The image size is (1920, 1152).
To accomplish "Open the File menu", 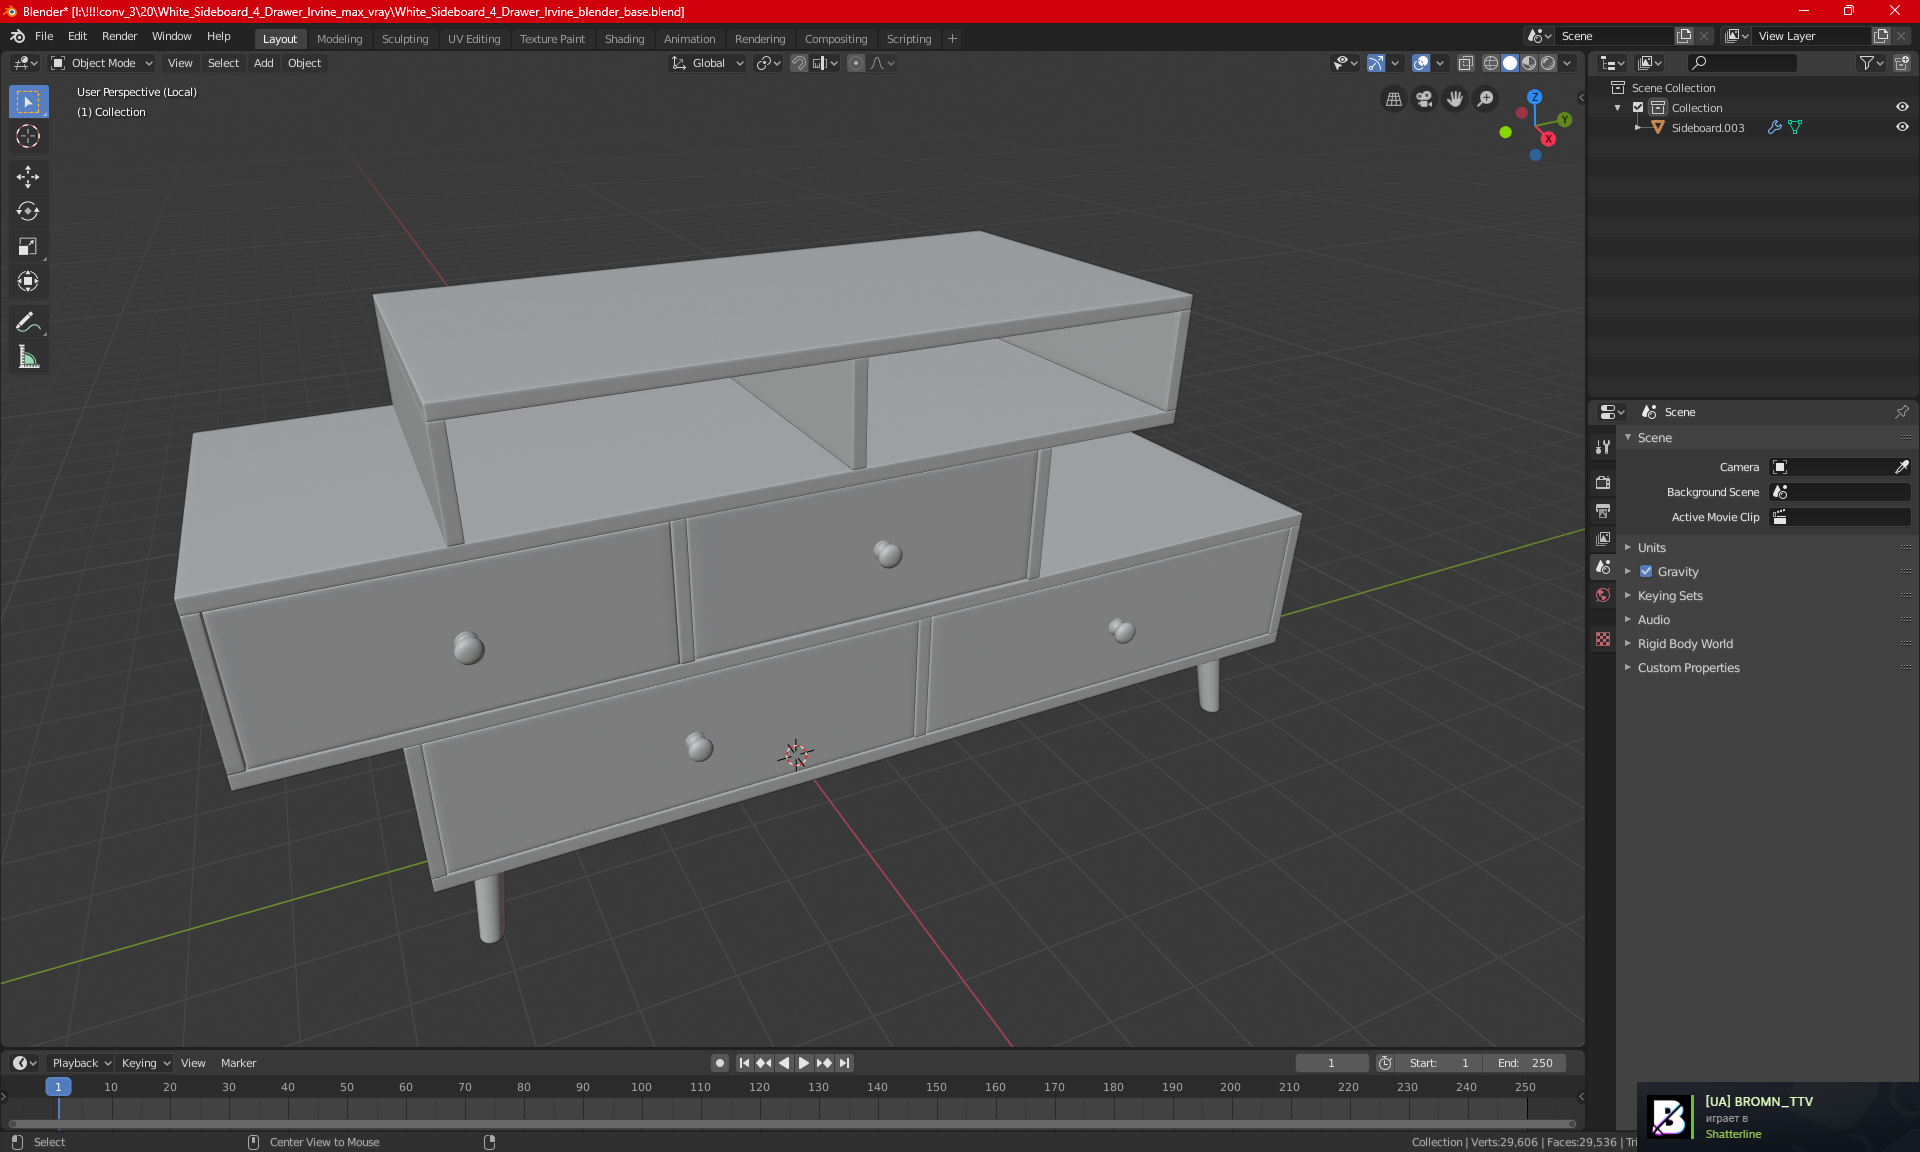I will [44, 36].
